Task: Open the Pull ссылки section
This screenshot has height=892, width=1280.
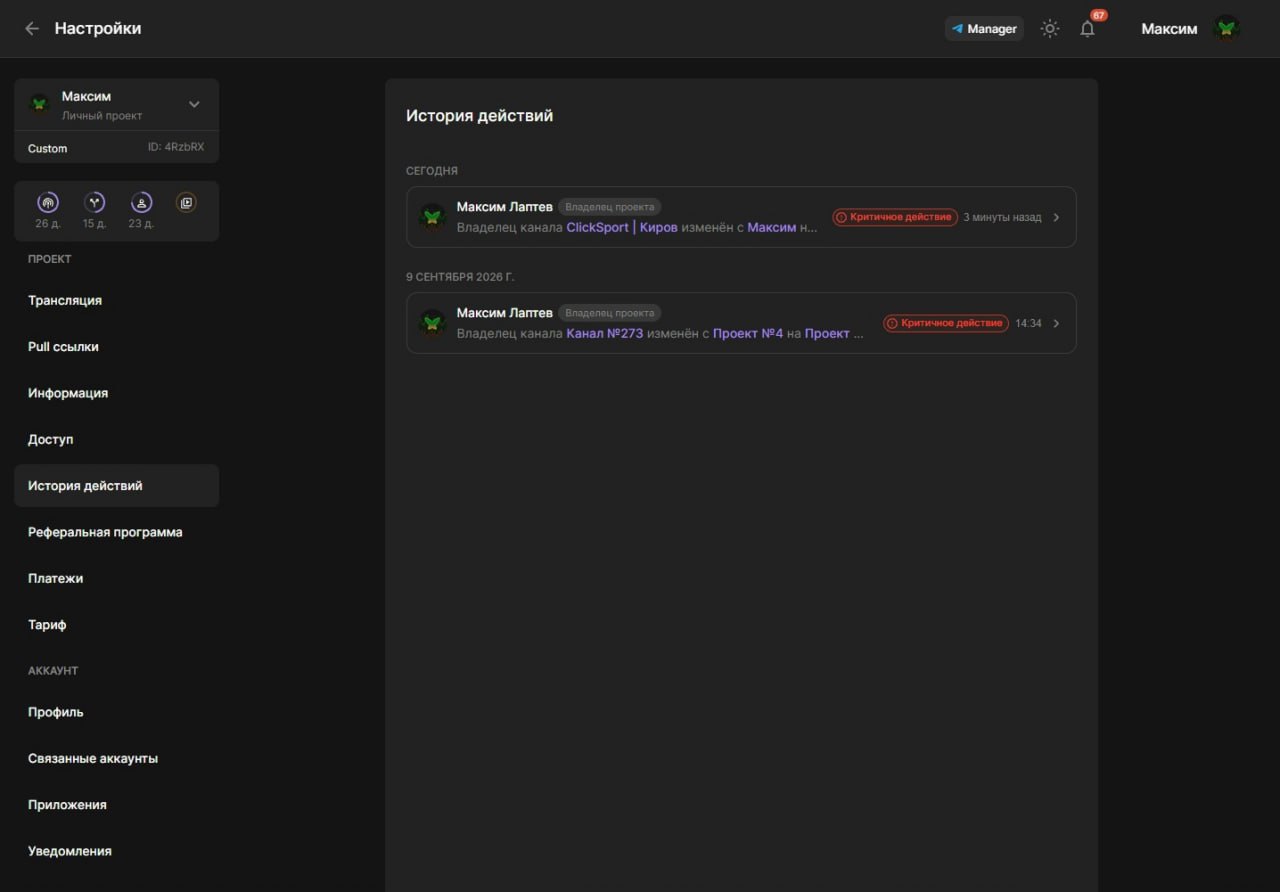Action: point(116,347)
